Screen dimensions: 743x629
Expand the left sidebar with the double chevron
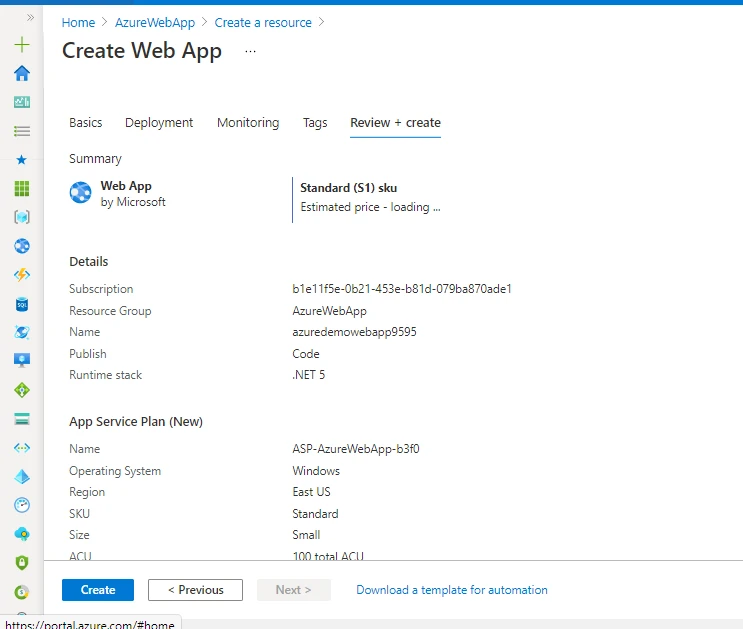coord(30,18)
